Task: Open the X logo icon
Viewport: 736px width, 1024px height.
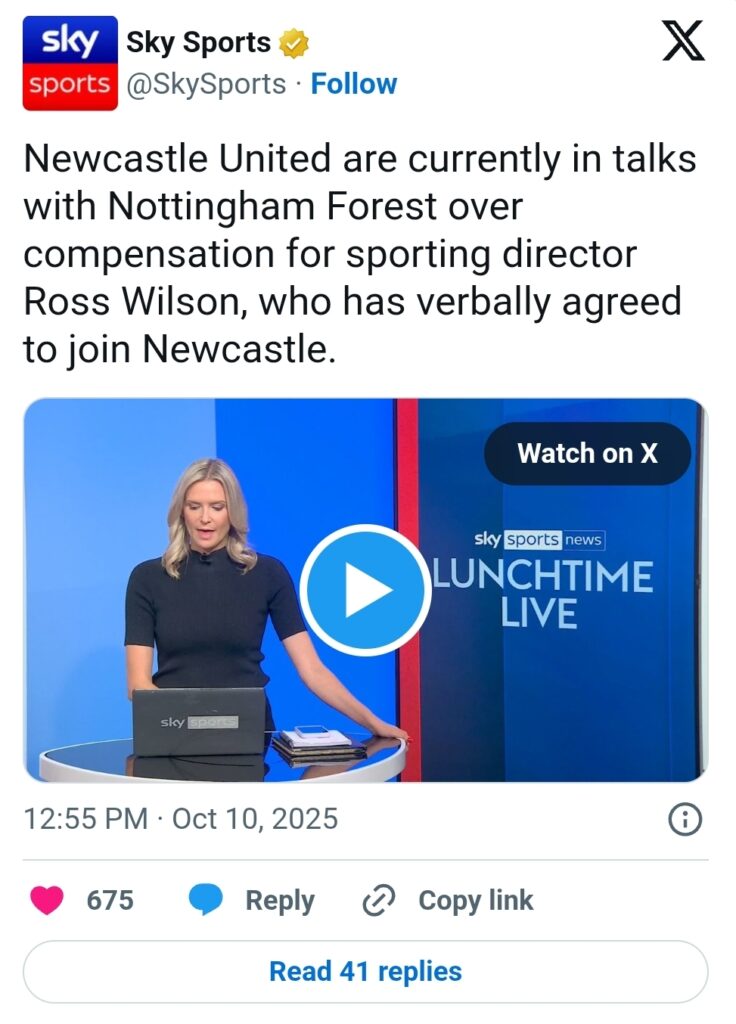Action: click(x=683, y=40)
